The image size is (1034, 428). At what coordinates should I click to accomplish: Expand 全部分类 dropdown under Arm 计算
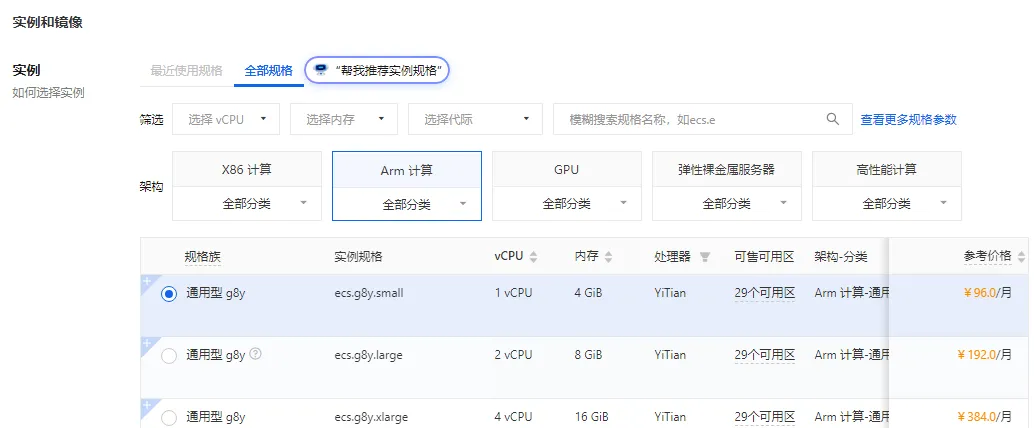coord(407,204)
